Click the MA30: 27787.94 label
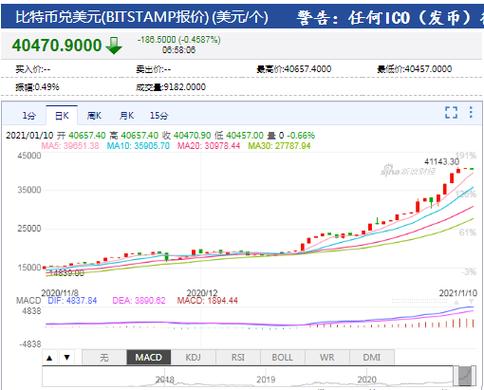Viewport: 484px width, 390px height. click(x=279, y=146)
